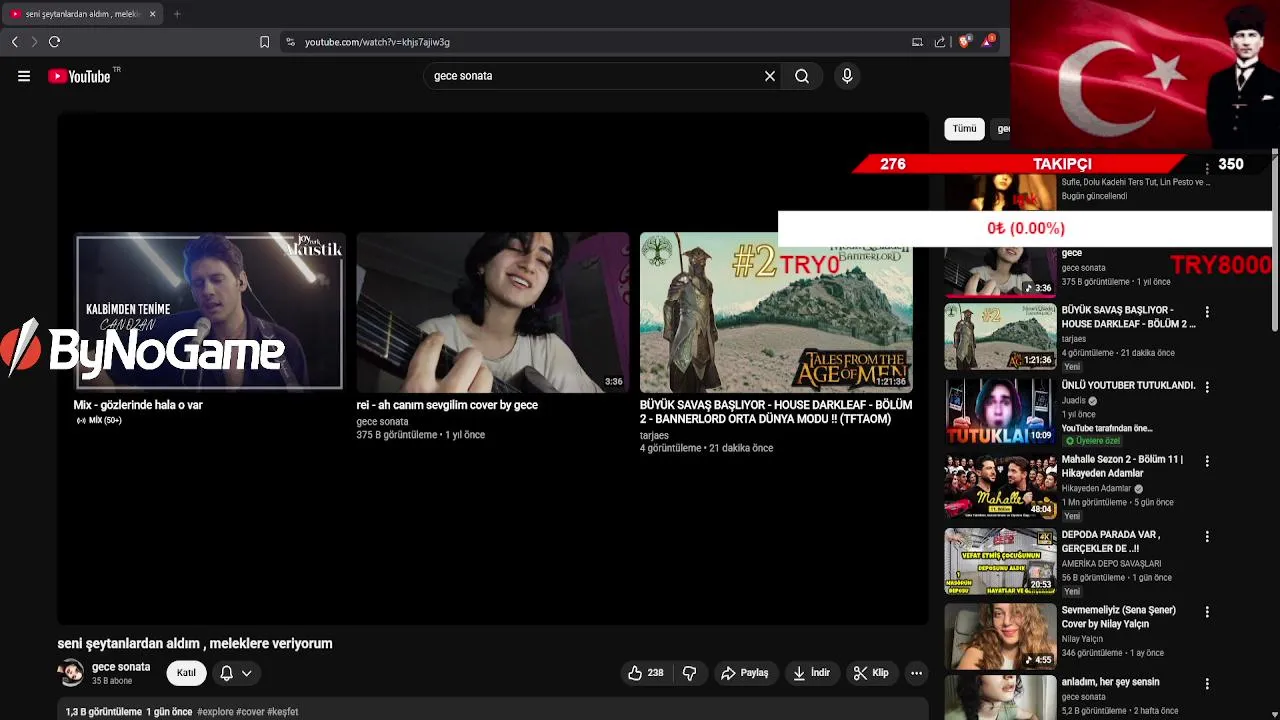
Task: Download the video with İndir button
Action: (x=811, y=673)
